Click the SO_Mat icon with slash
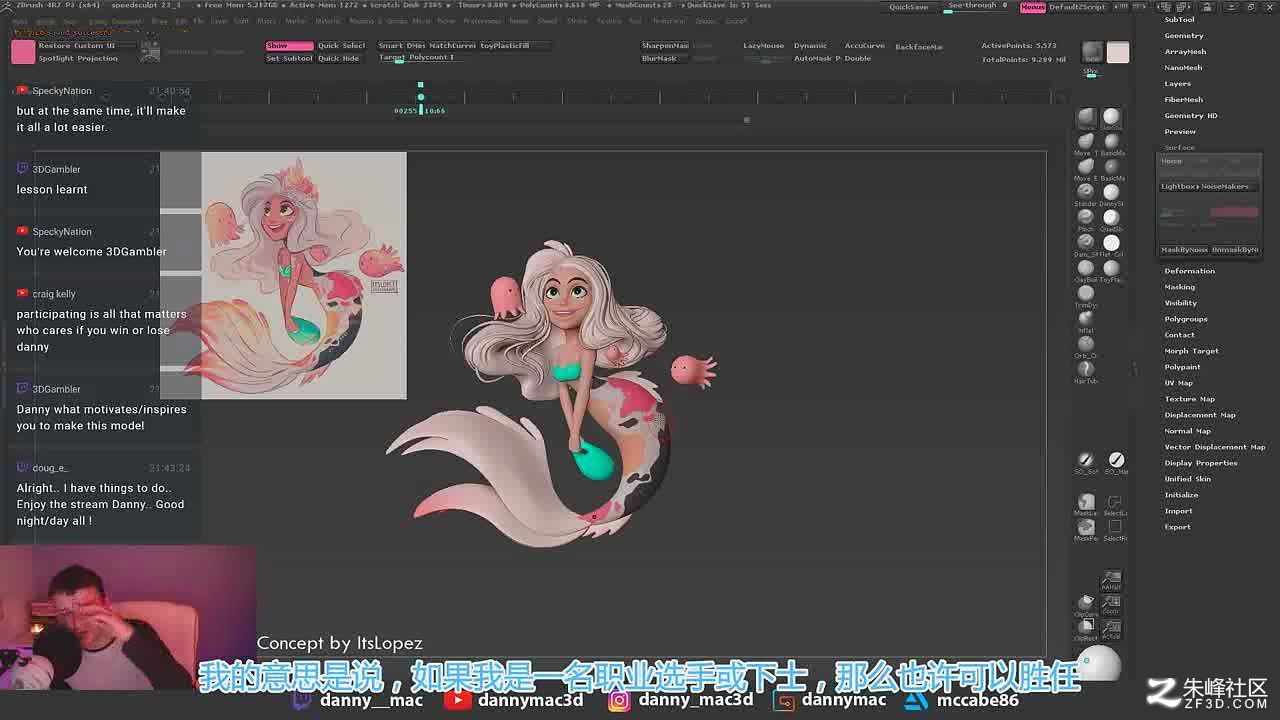Viewport: 1280px width, 720px height. tap(1116, 460)
